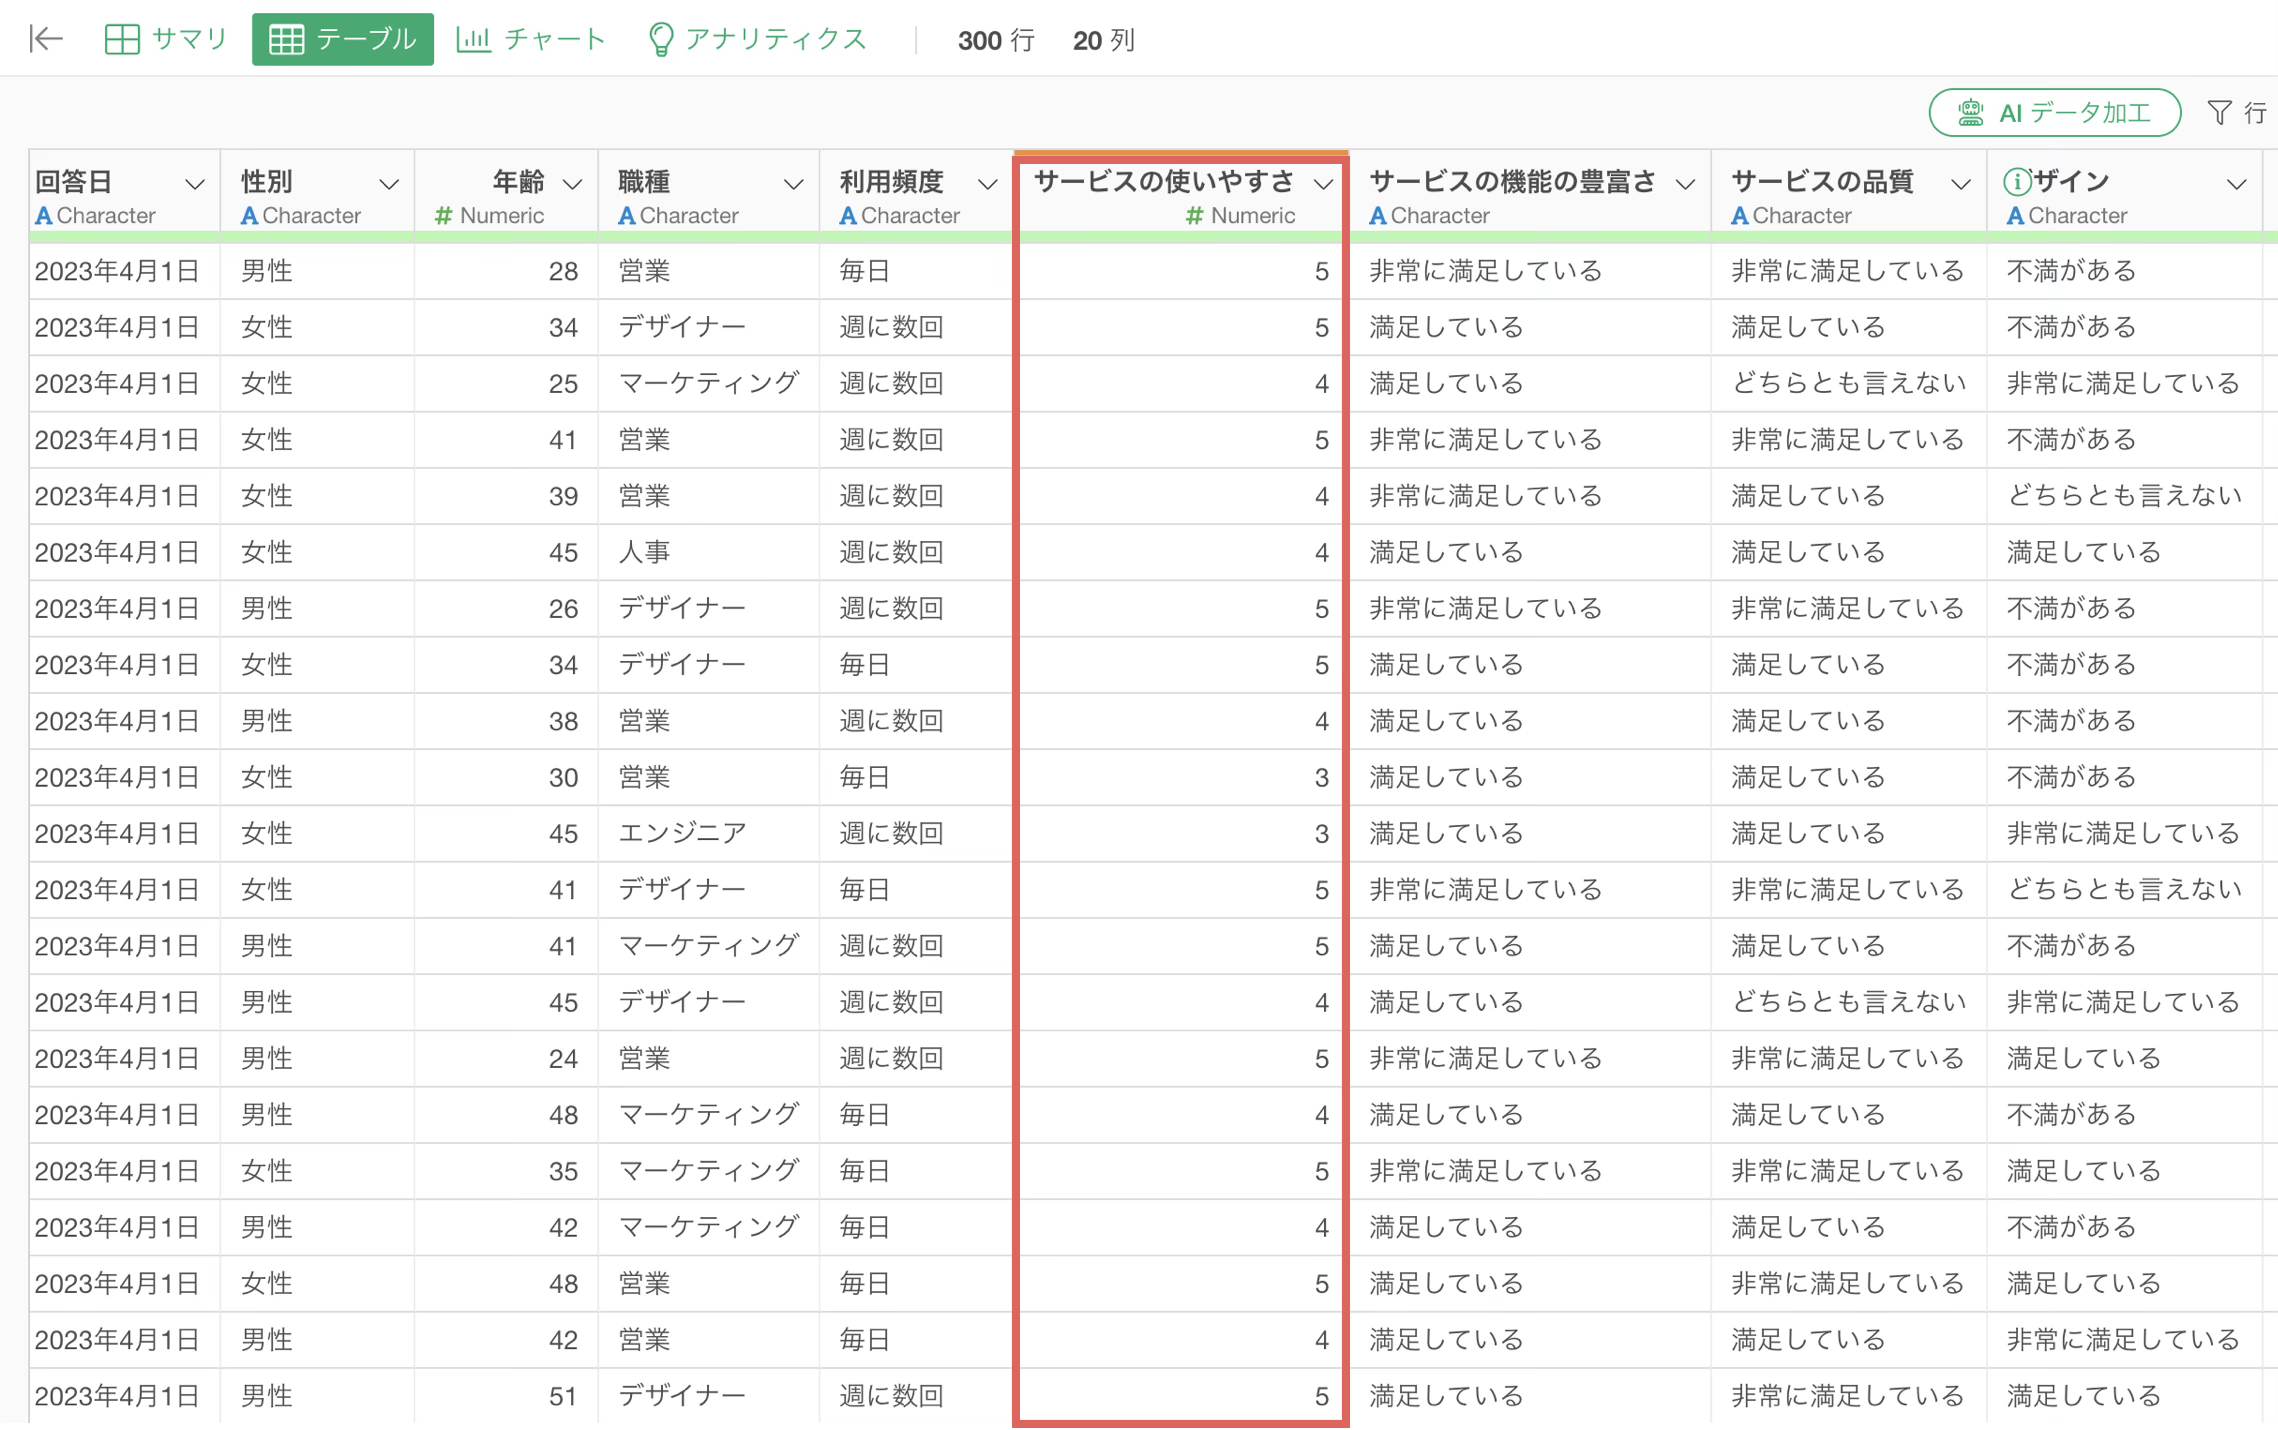
Task: Click the Numeric type icon under 年齢
Action: click(444, 216)
